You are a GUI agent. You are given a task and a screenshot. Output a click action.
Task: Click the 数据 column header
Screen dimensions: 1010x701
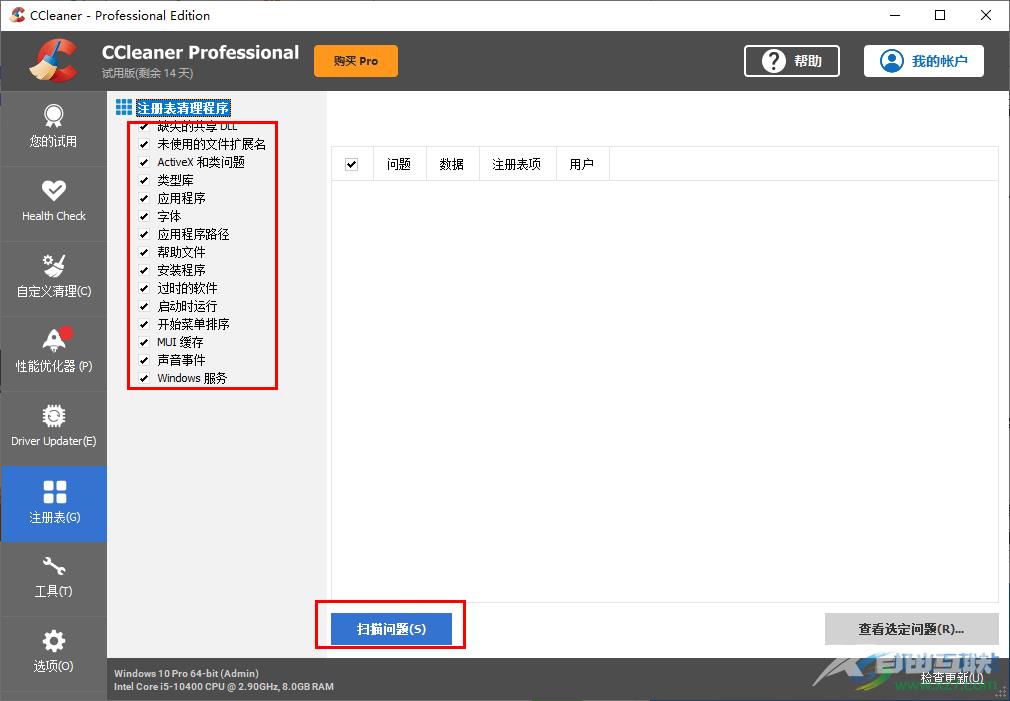coord(452,163)
